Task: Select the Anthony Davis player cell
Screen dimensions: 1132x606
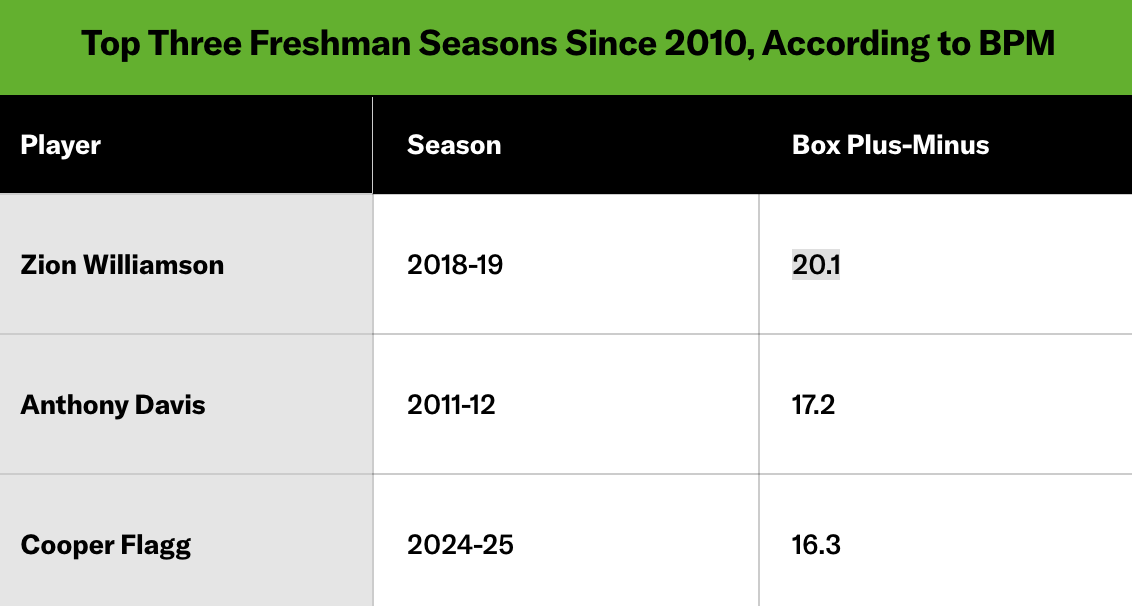Action: (x=113, y=405)
